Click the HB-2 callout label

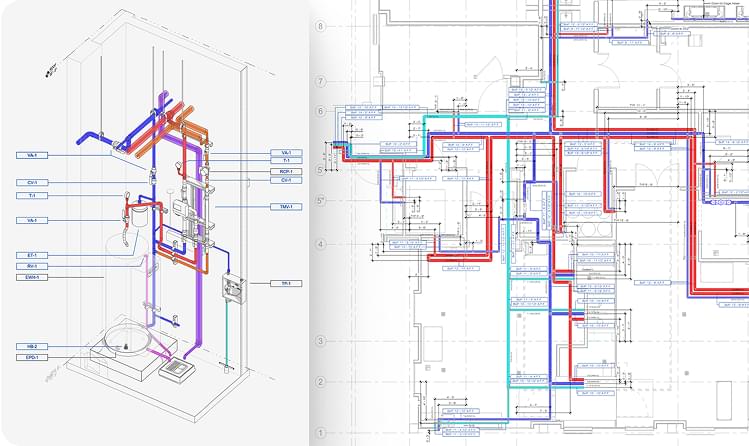click(32, 347)
